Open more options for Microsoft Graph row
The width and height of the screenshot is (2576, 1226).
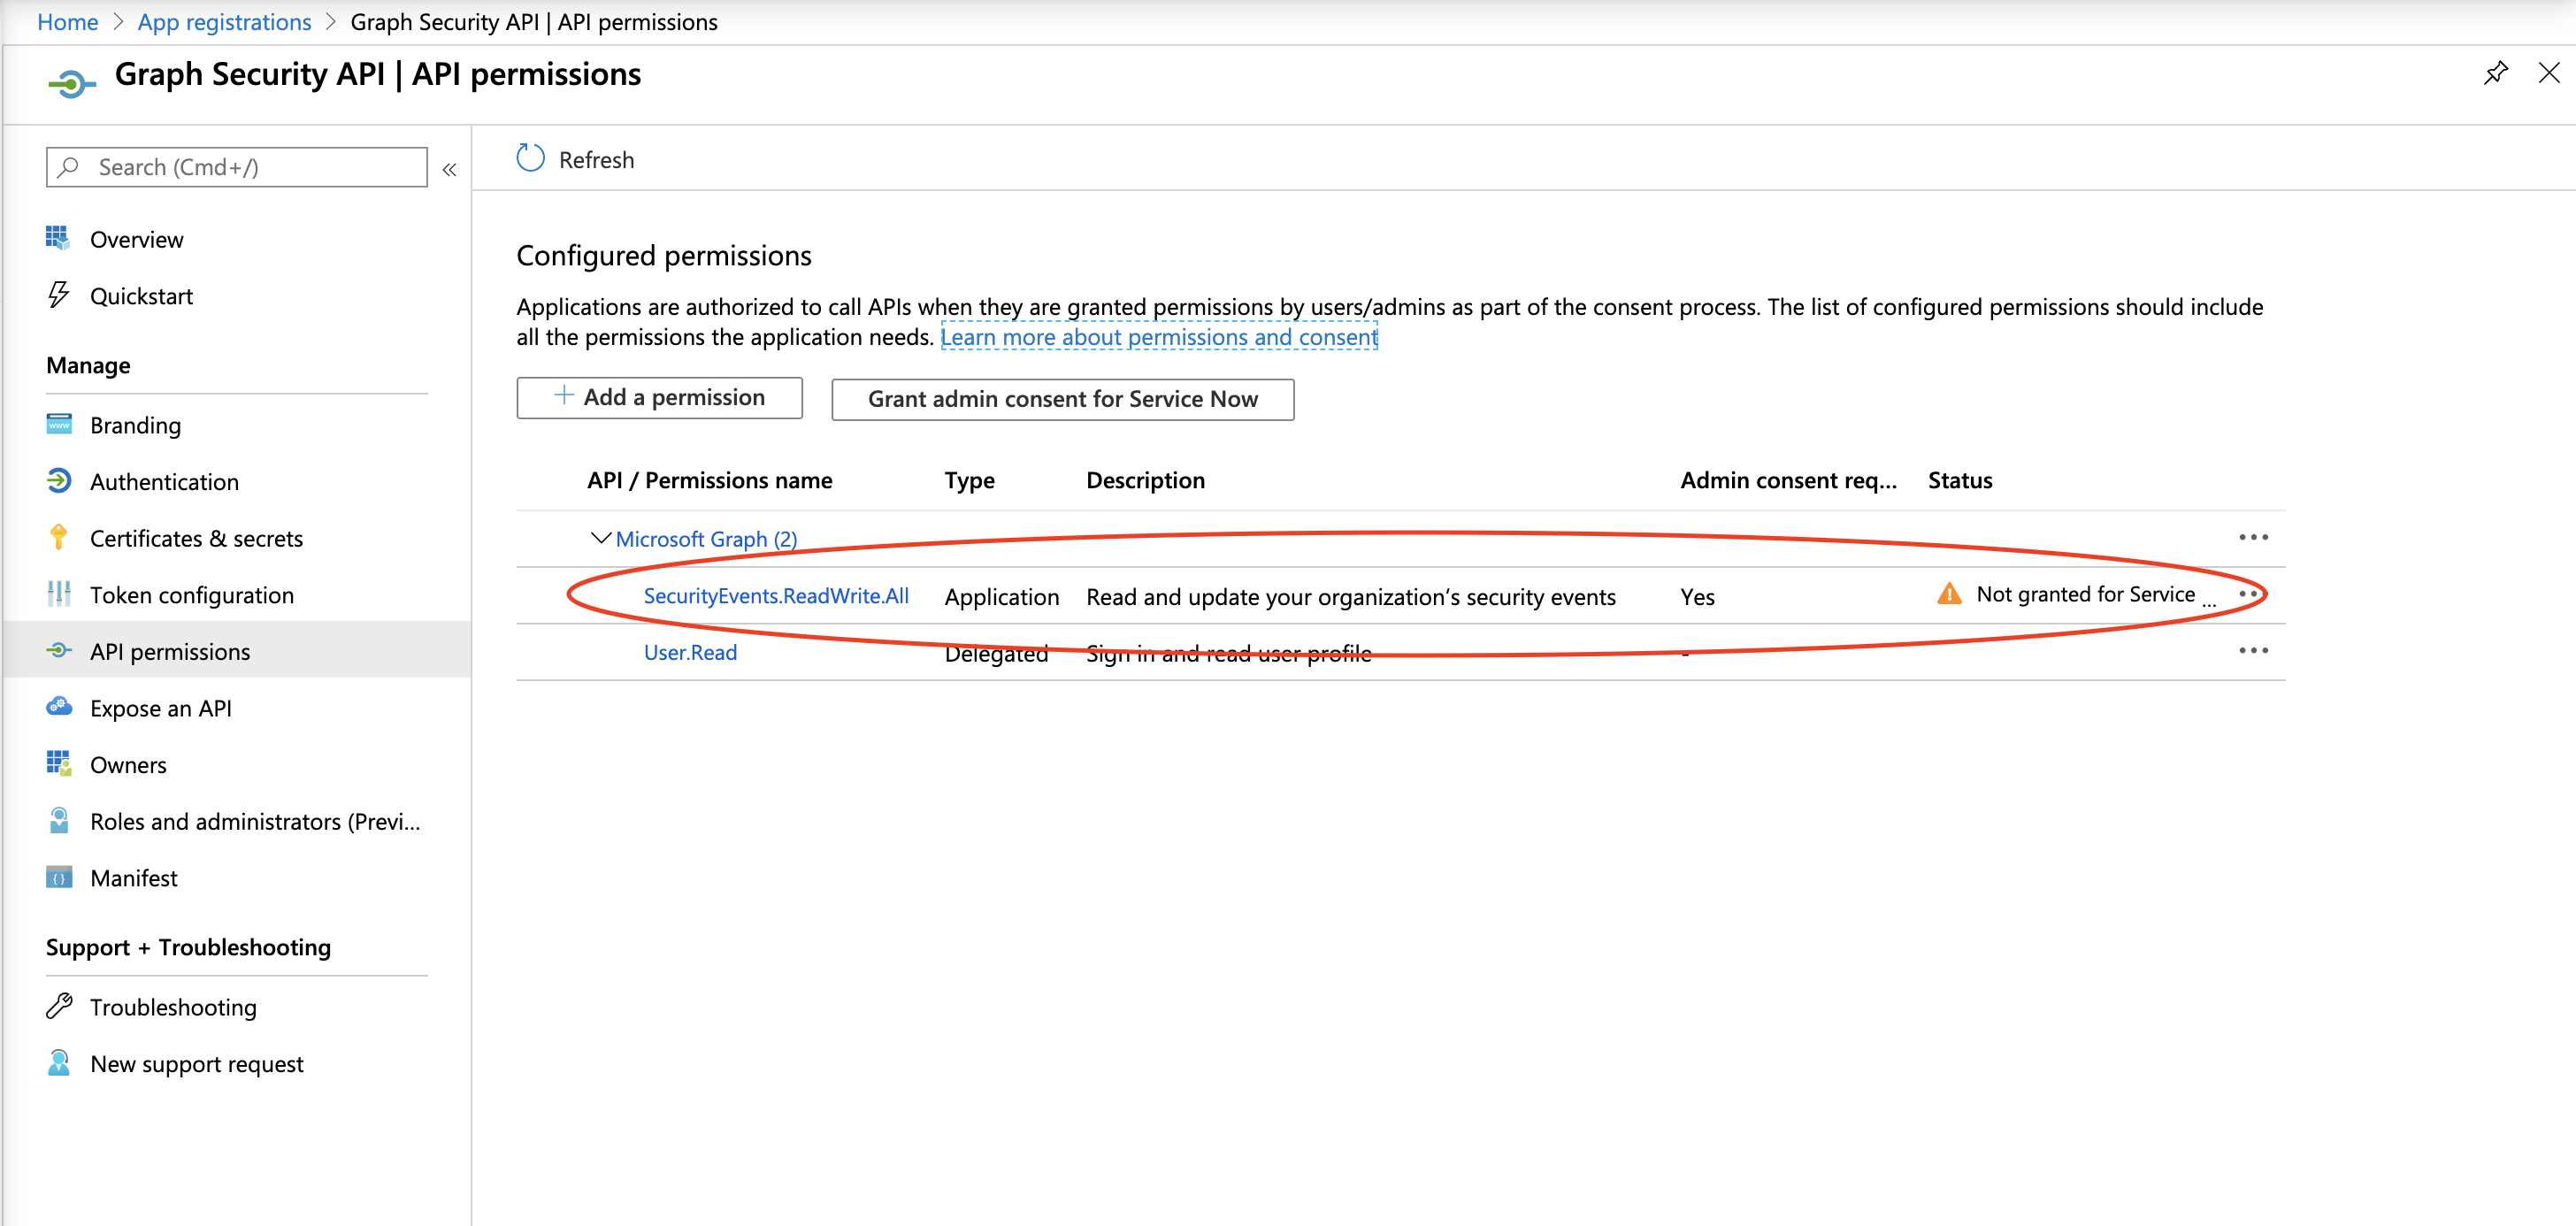(2253, 537)
